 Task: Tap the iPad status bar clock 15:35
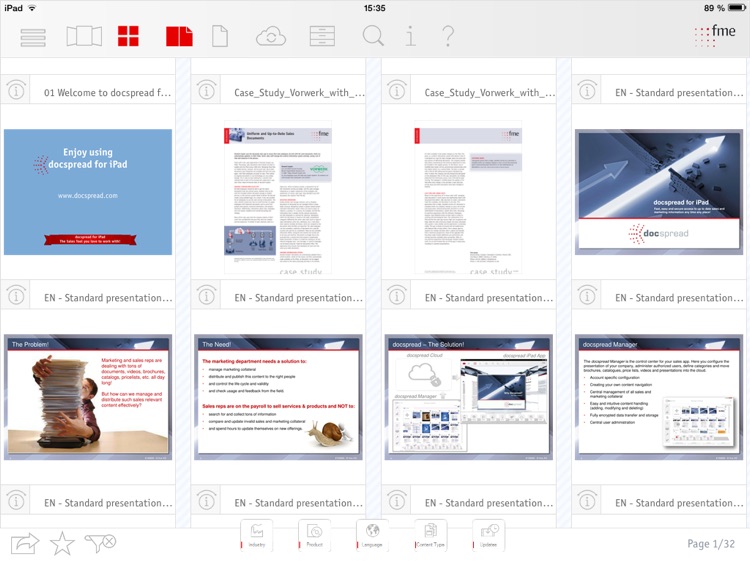[375, 8]
